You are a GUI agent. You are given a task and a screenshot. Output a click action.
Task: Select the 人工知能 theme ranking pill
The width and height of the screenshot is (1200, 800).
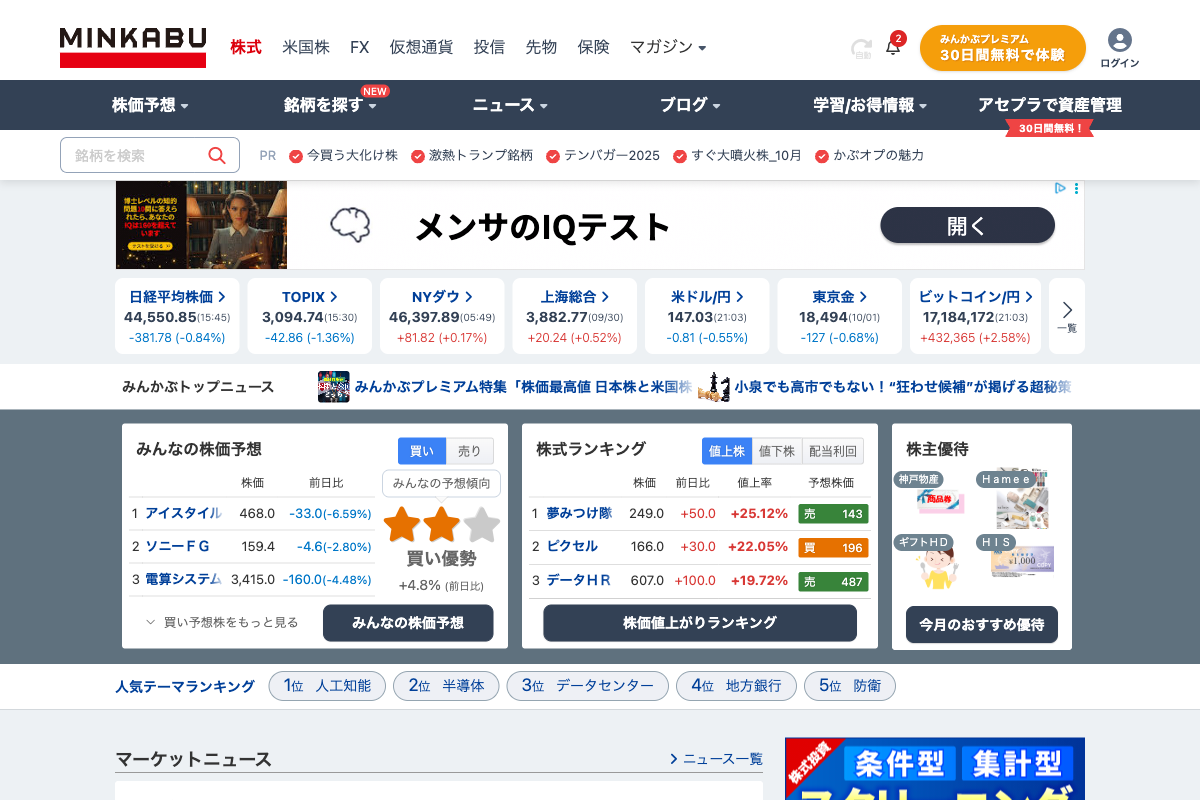click(327, 686)
